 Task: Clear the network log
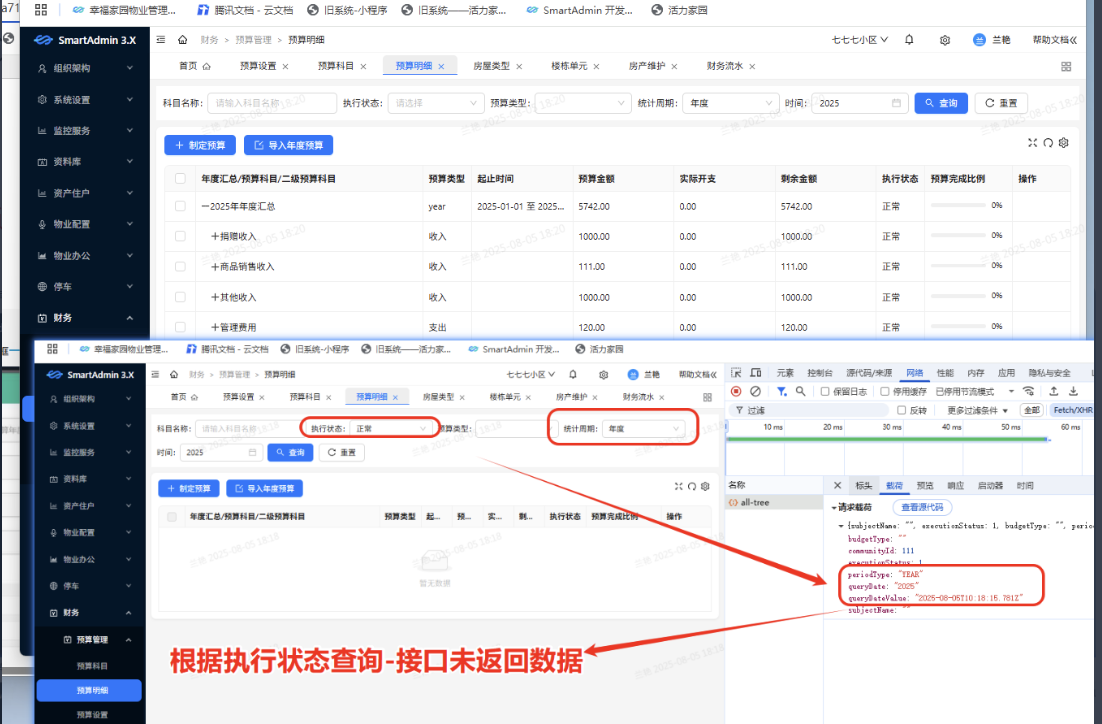755,391
